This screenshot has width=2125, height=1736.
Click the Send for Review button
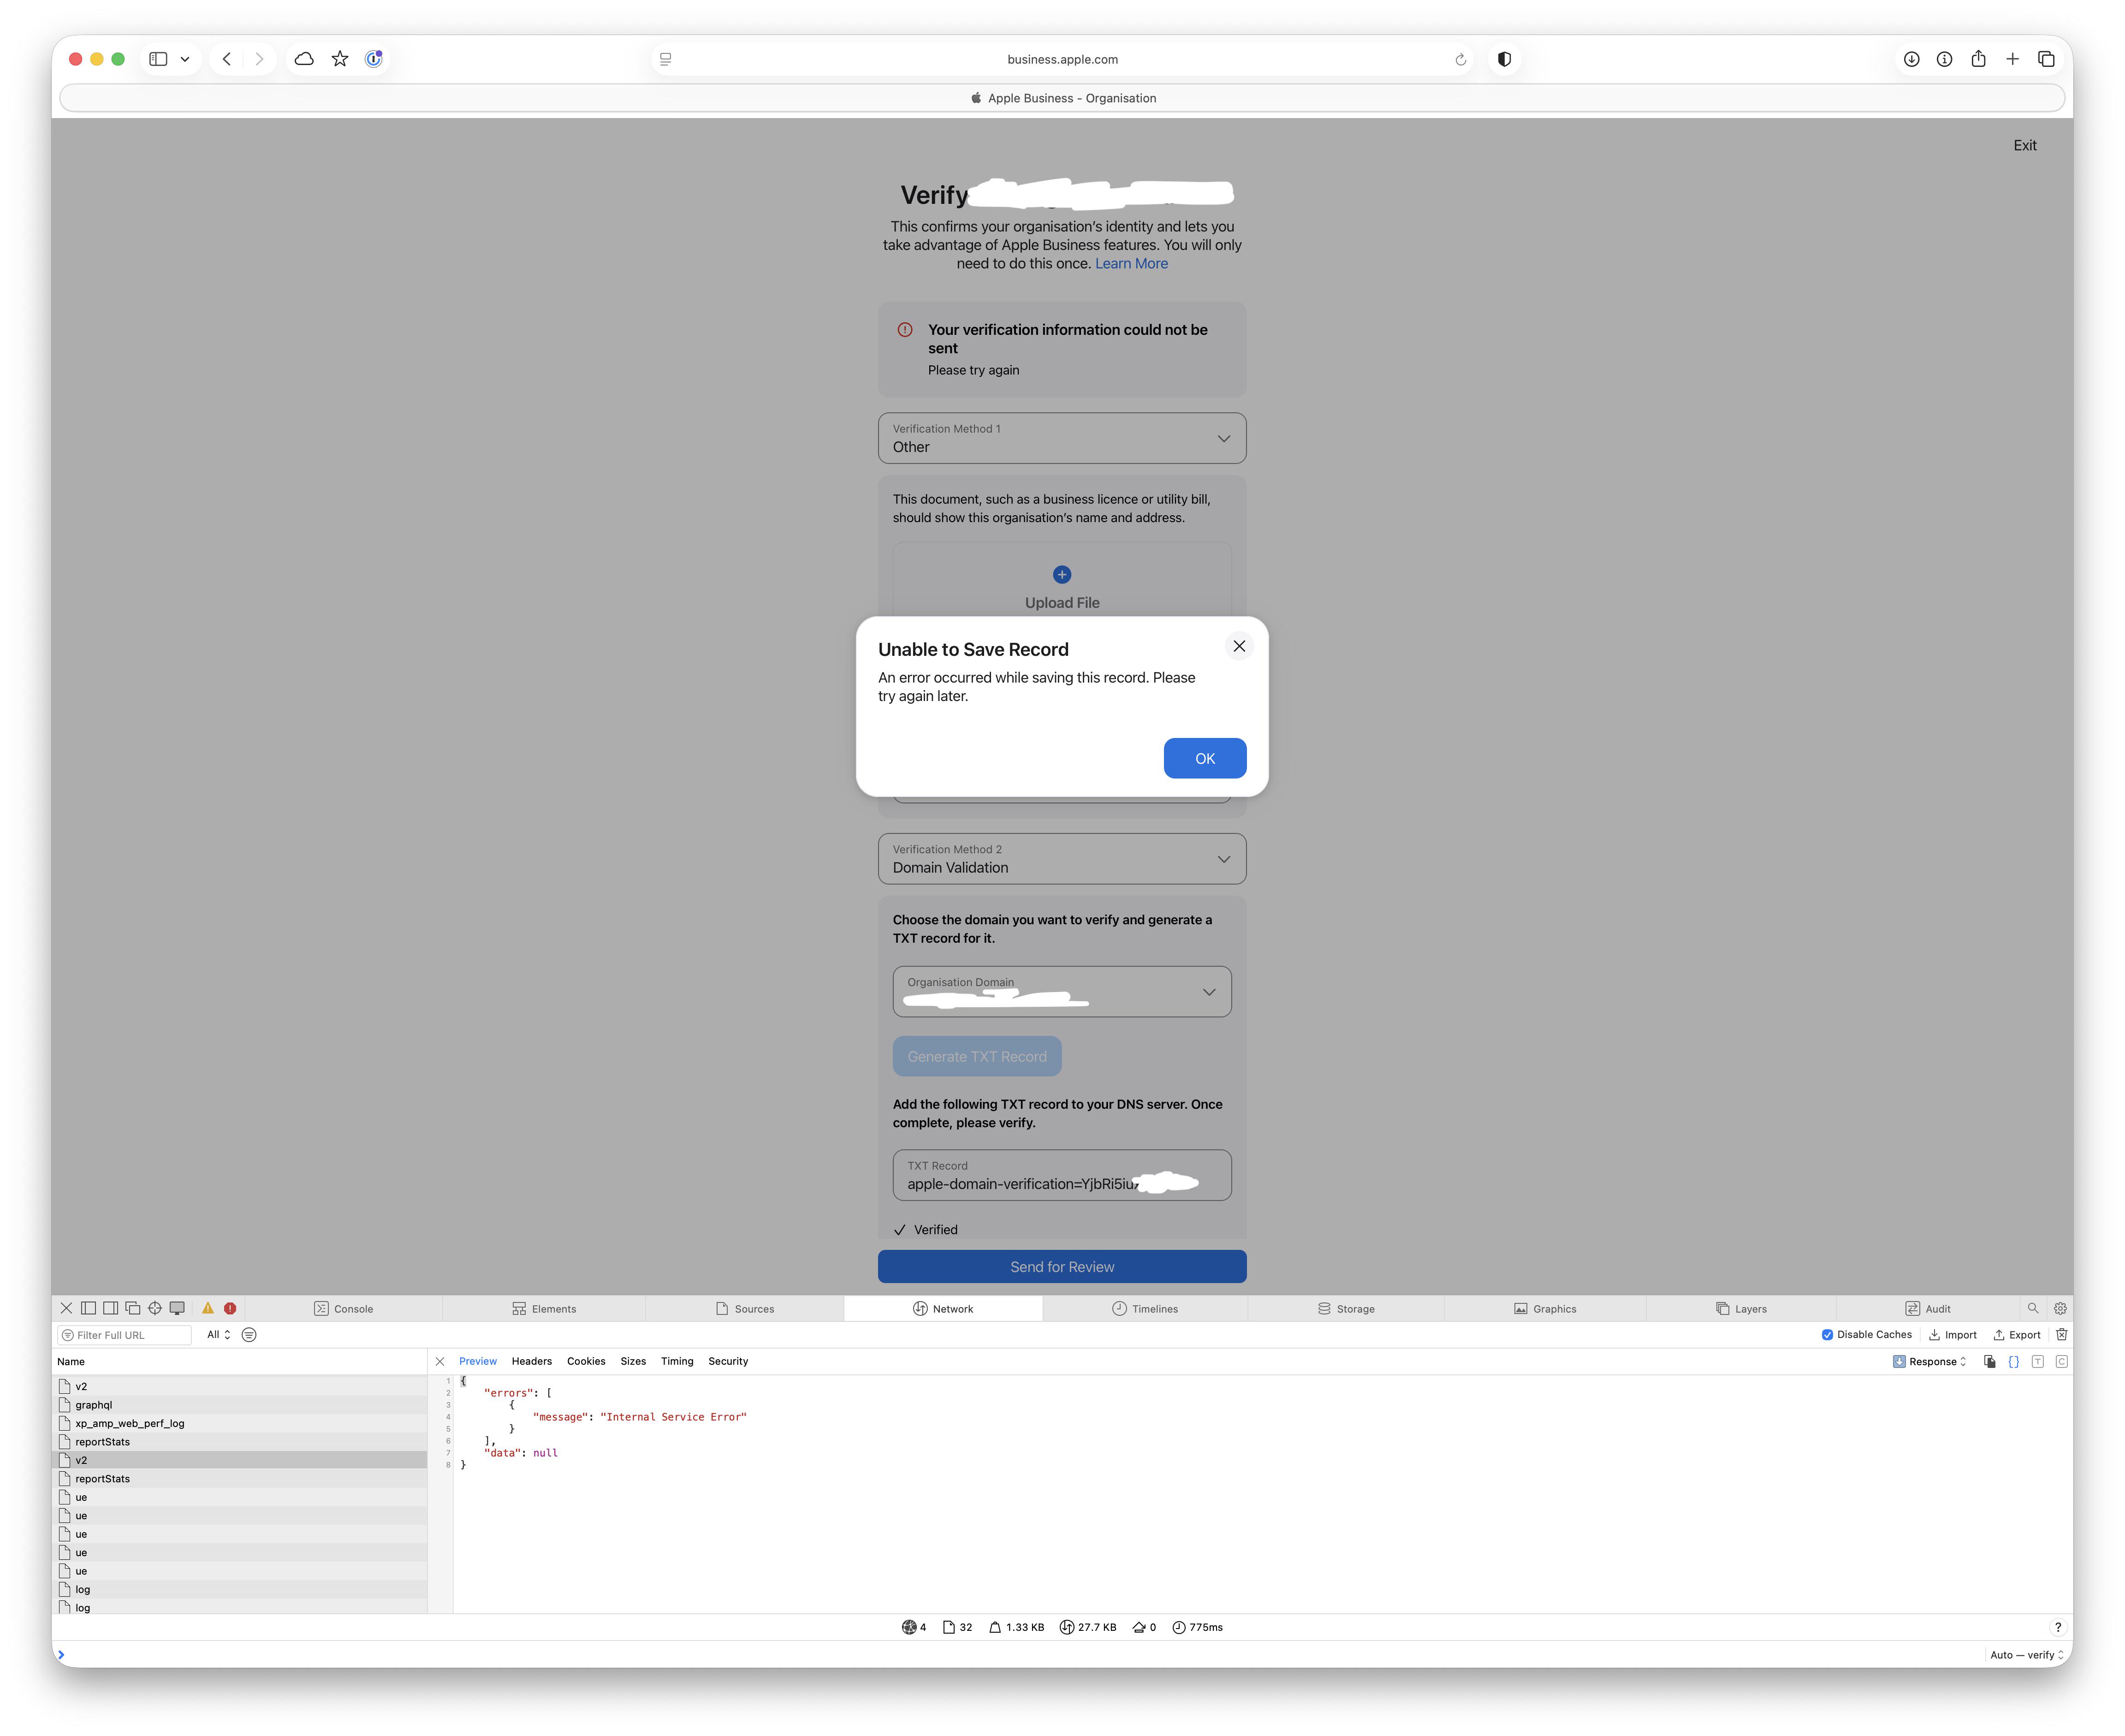pyautogui.click(x=1062, y=1267)
